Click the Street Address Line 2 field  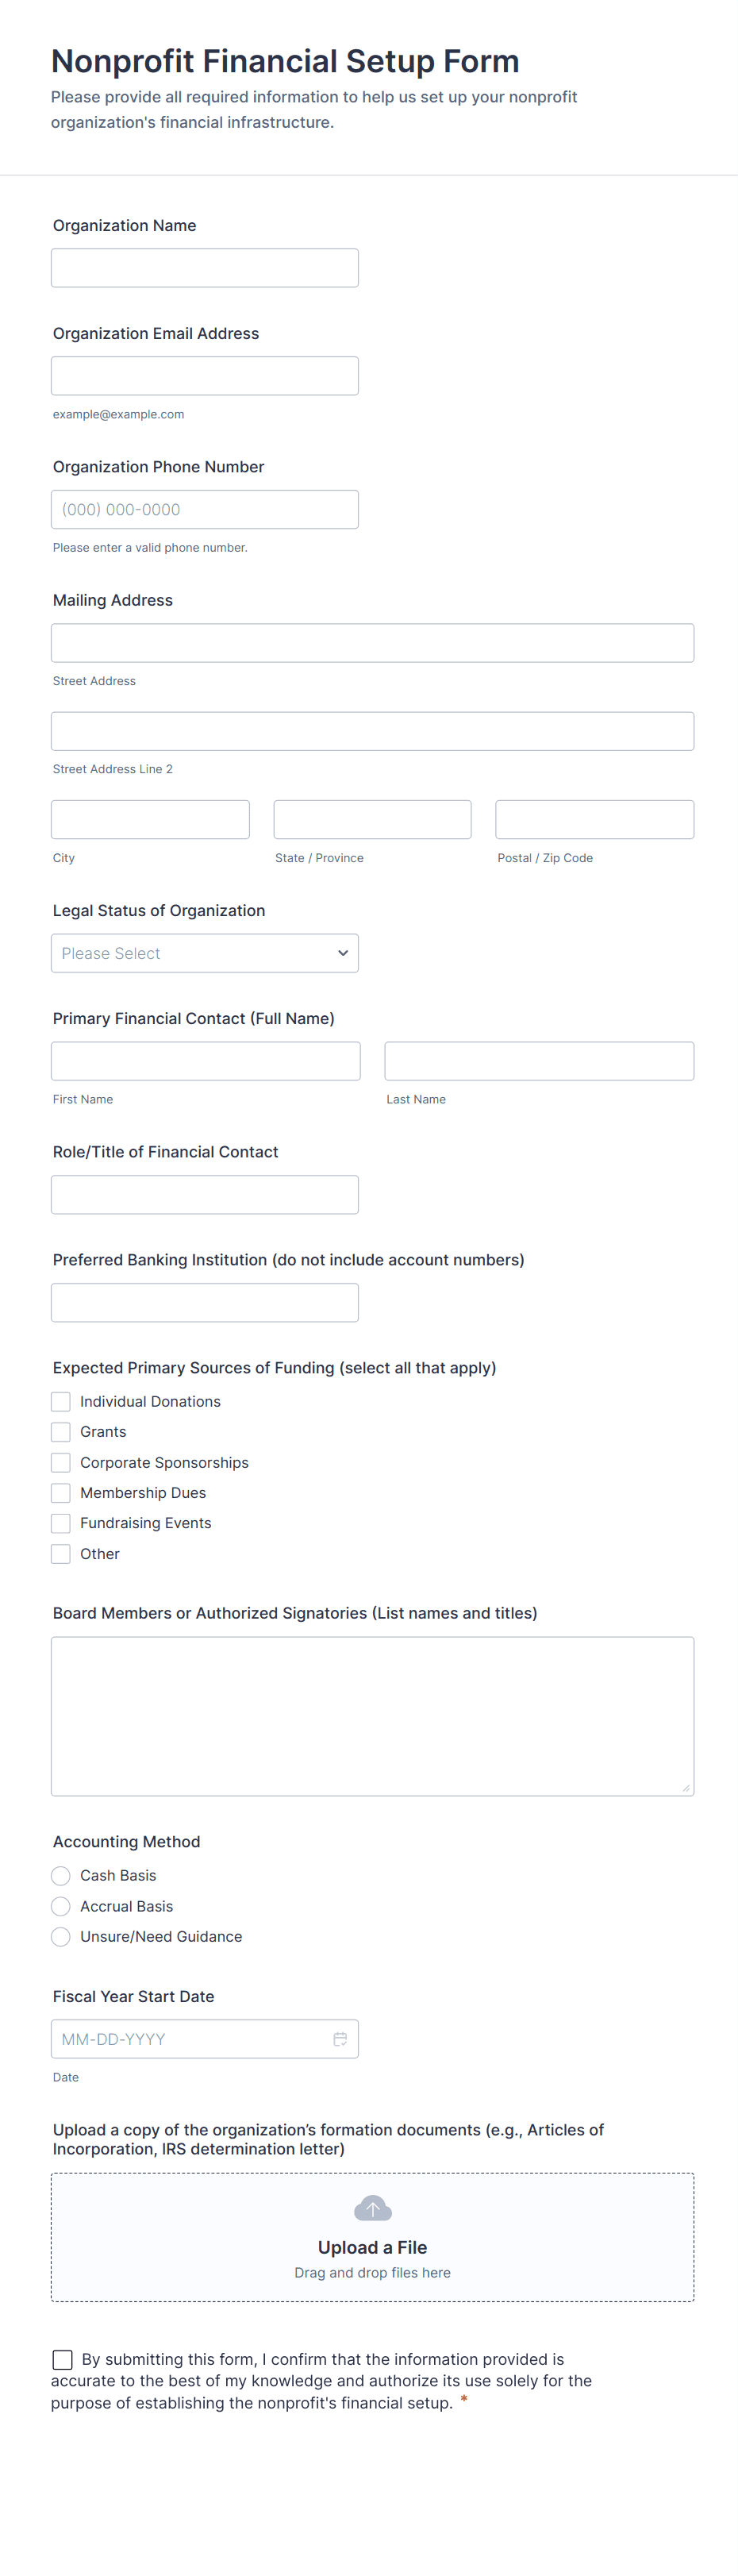click(x=372, y=731)
